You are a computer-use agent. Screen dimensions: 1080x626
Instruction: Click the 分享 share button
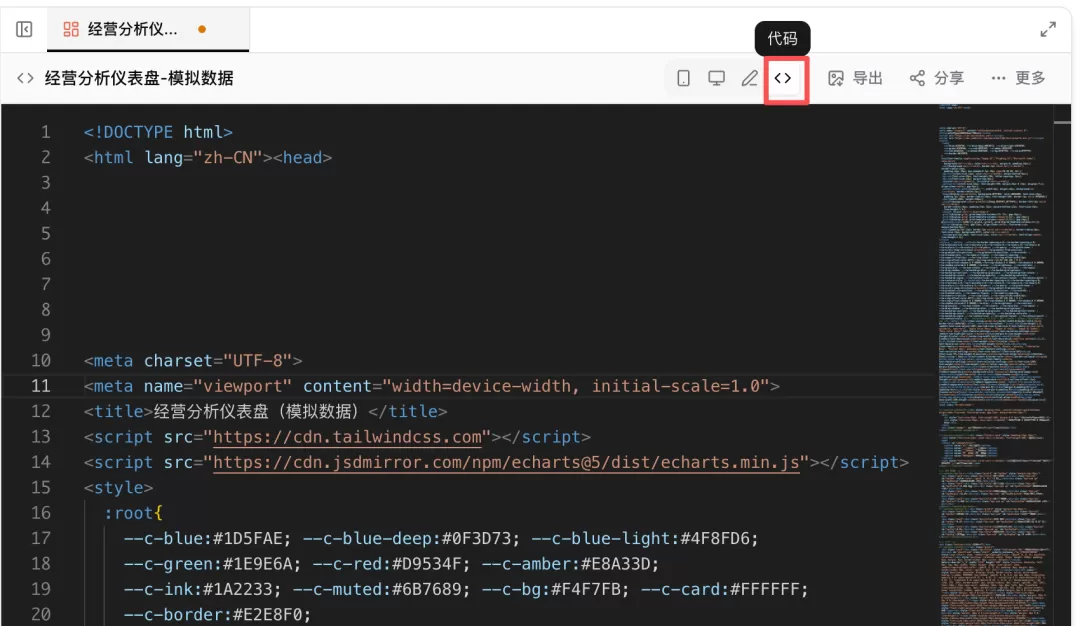click(937, 78)
